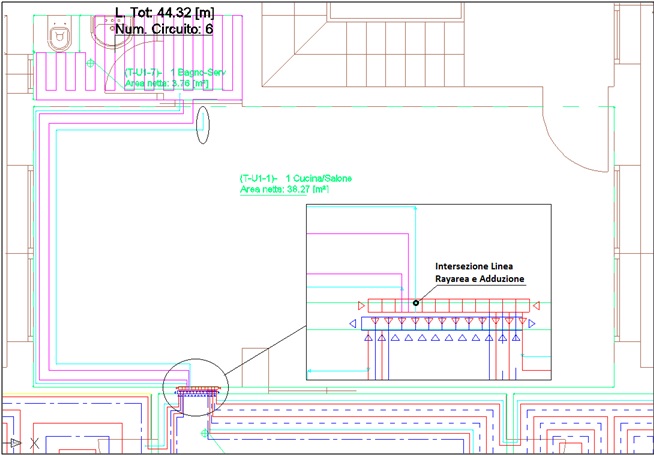Image resolution: width=654 pixels, height=455 pixels.
Task: Click the toilet symbol in the bathroom
Action: [x=60, y=35]
